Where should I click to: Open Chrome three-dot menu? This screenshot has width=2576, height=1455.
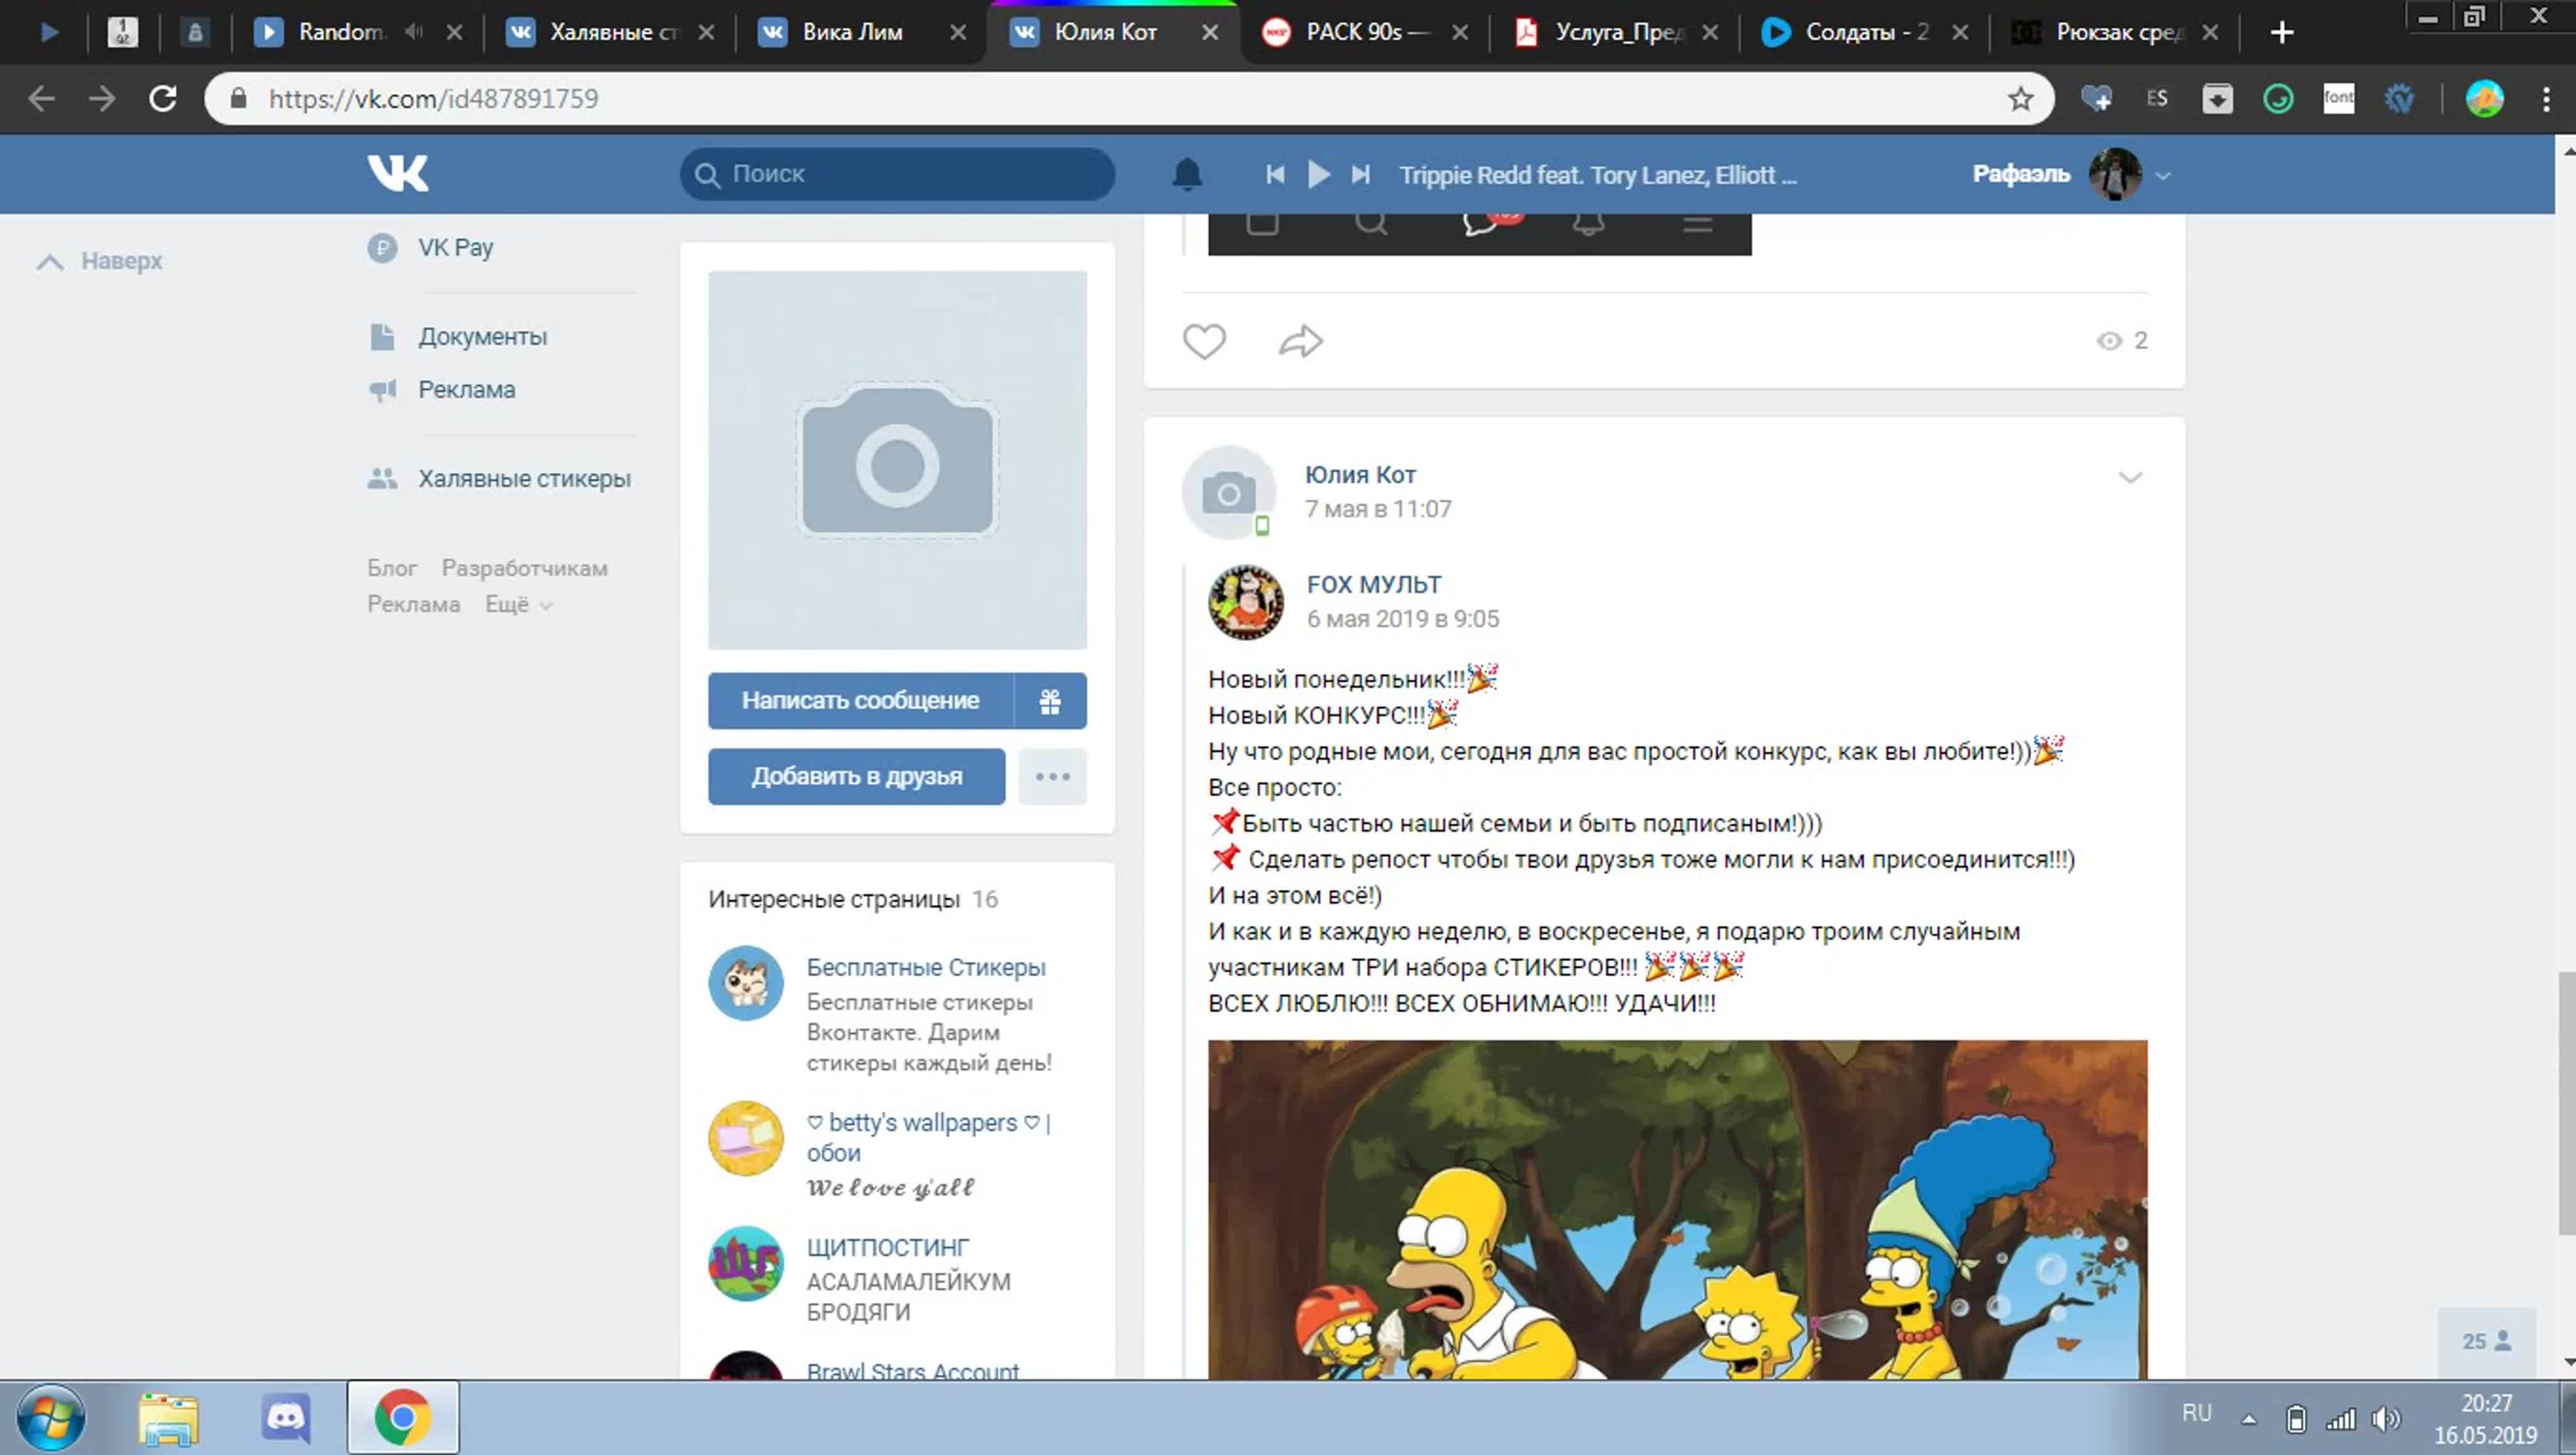click(2546, 98)
